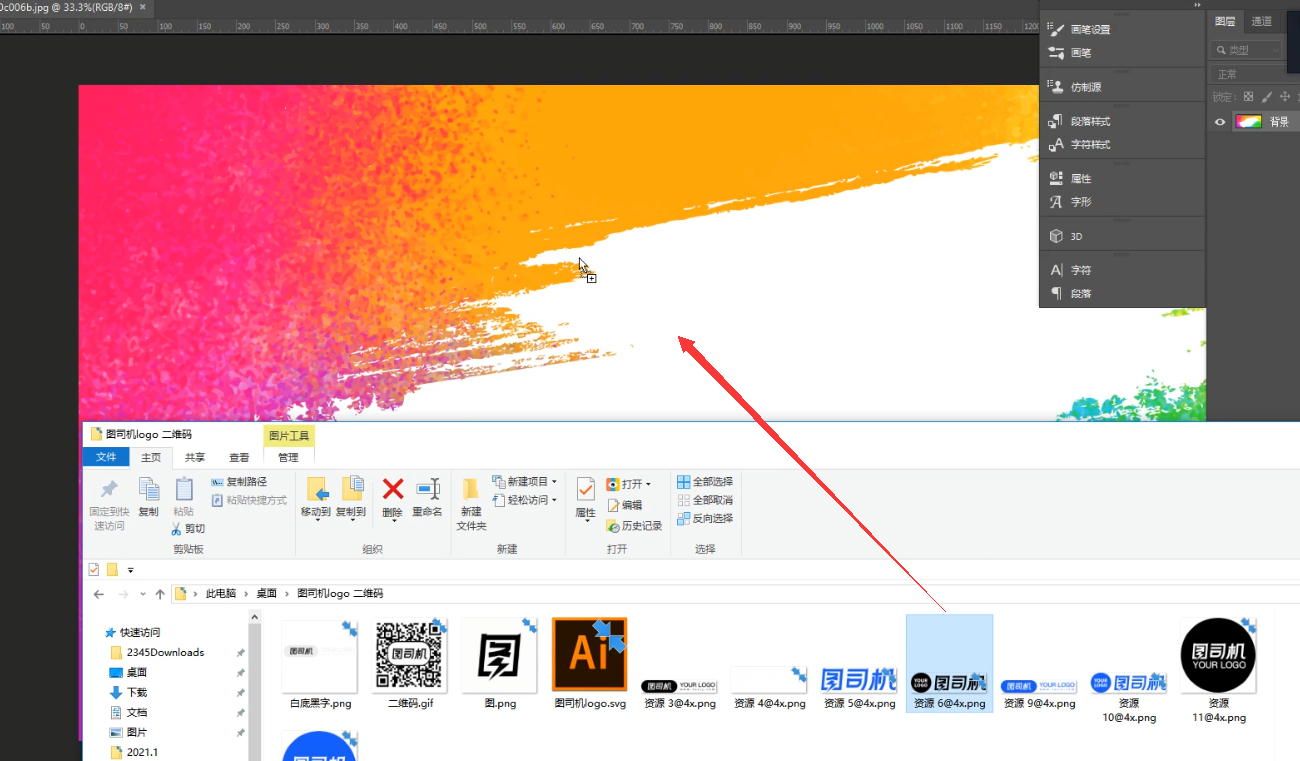Click the 复制 copy button
The height and width of the screenshot is (761, 1300).
[x=149, y=497]
